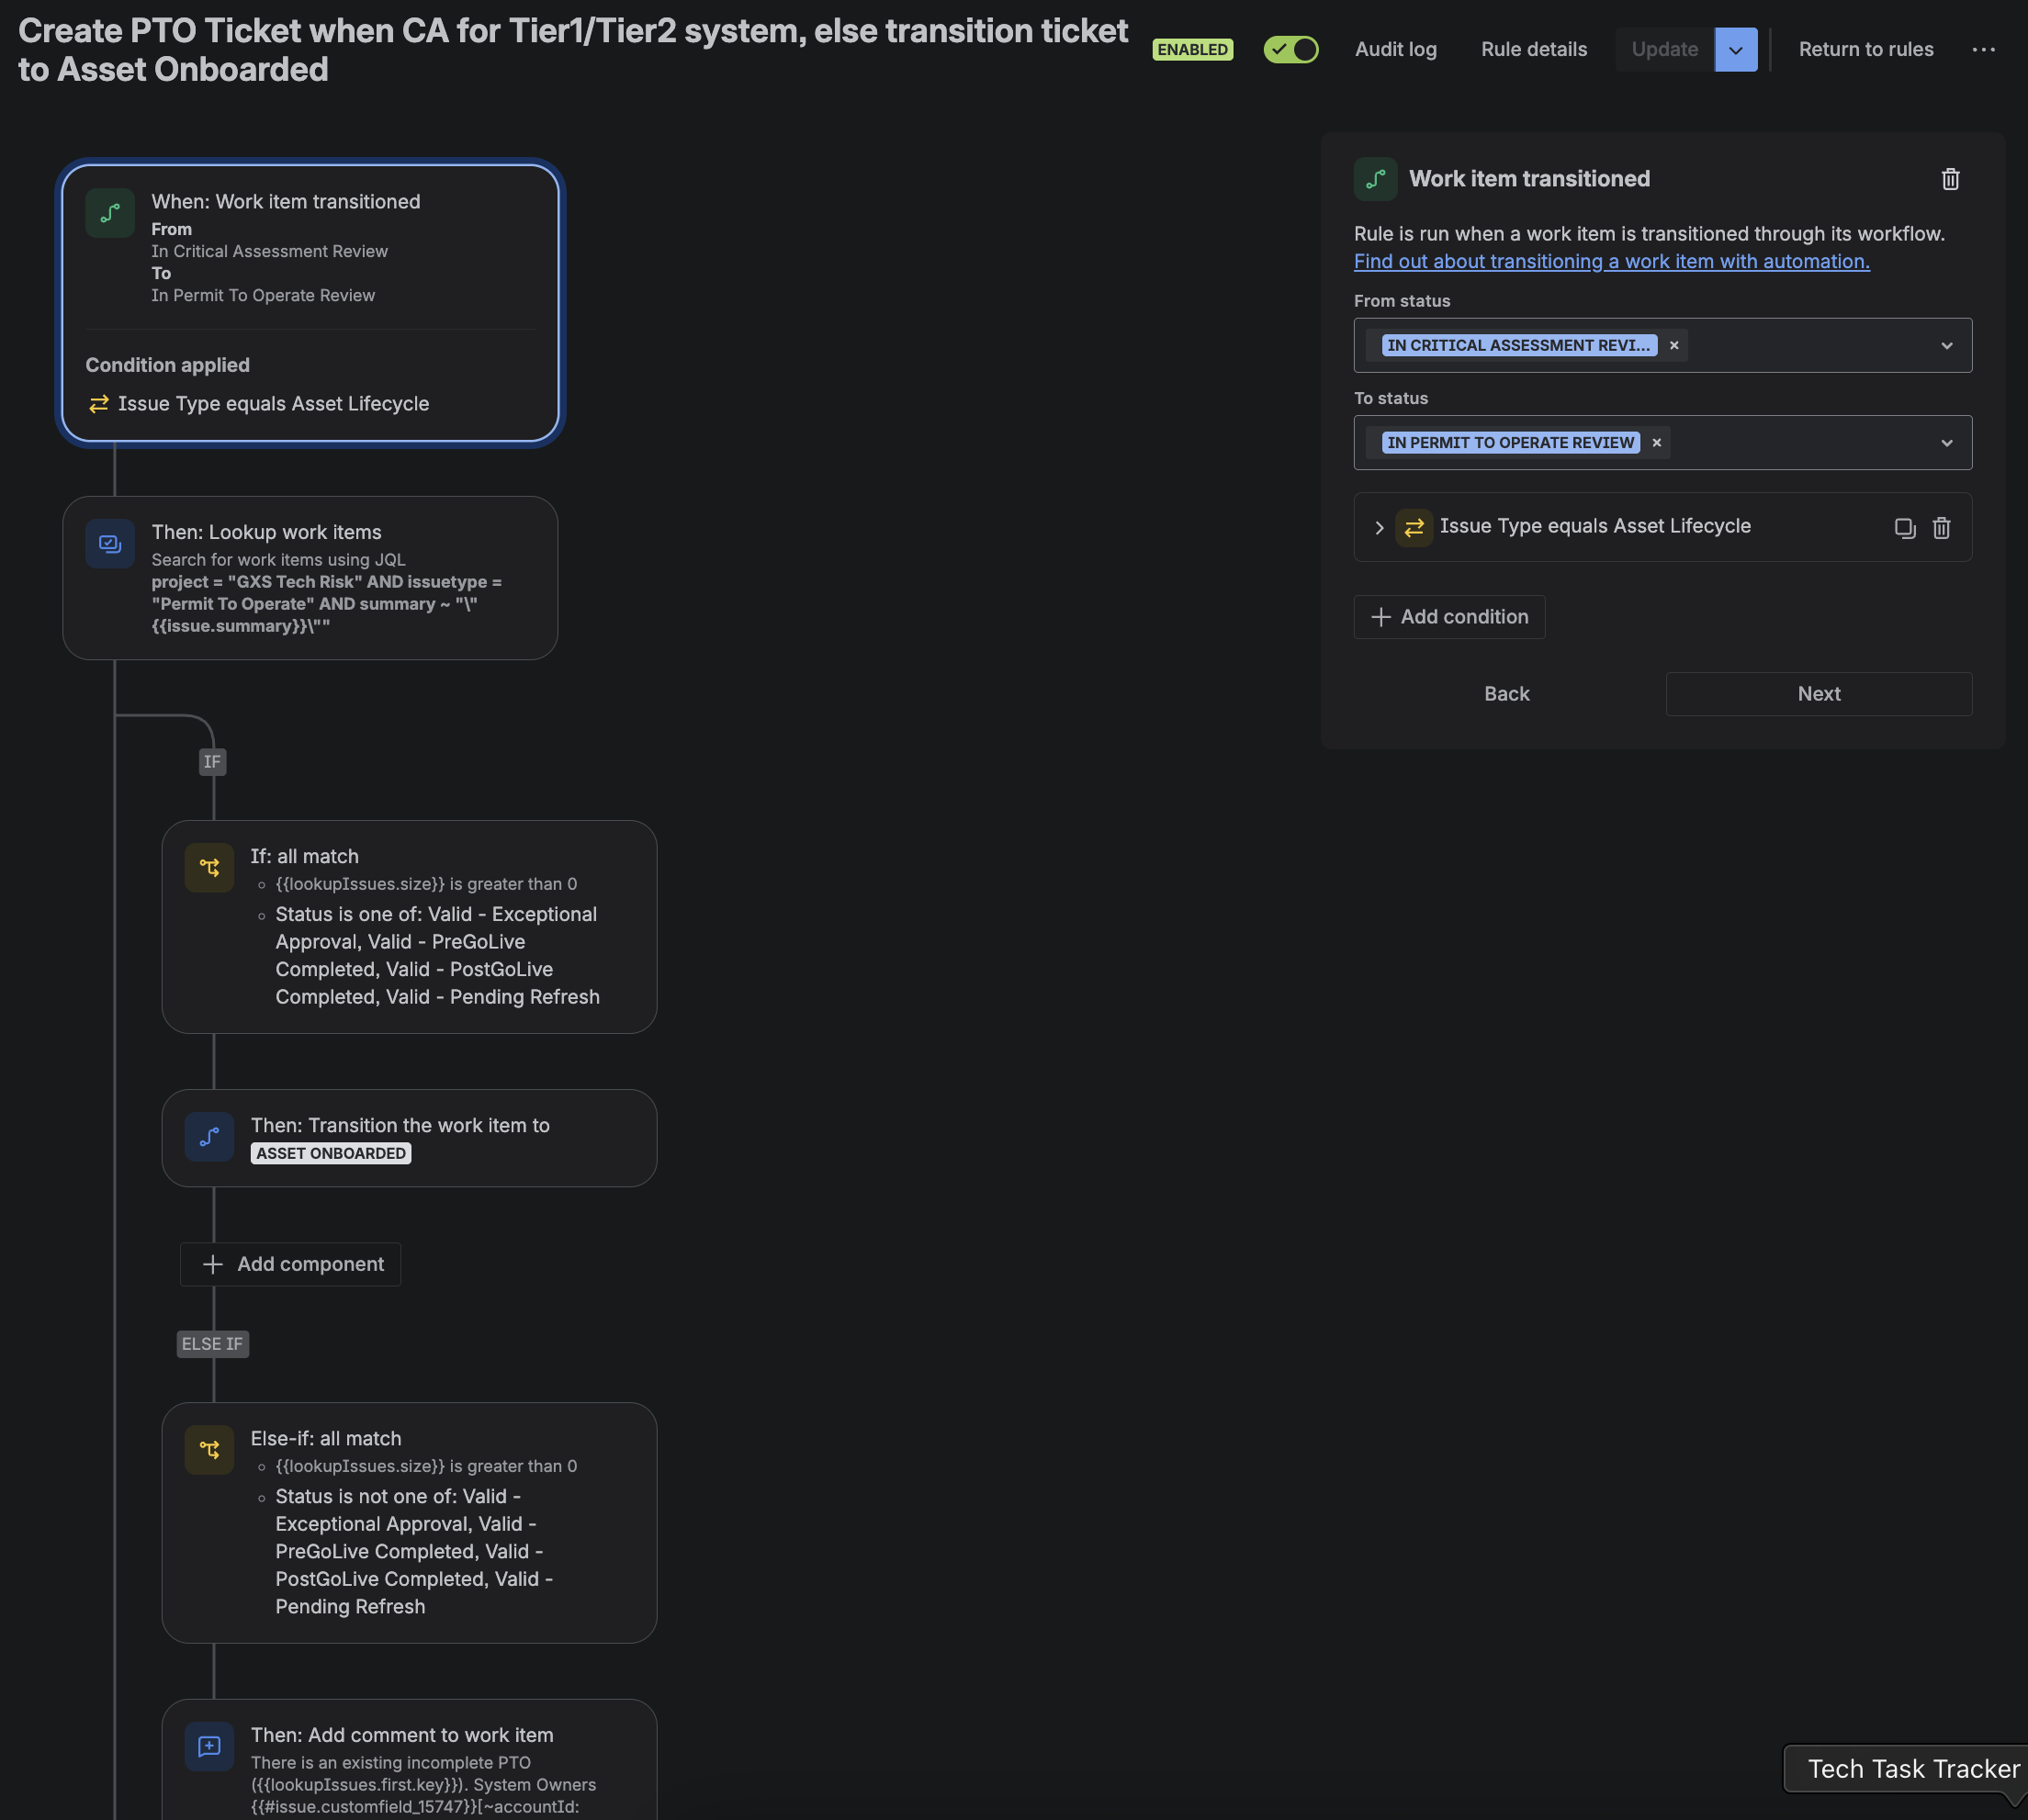2028x1820 pixels.
Task: Remove In Permit To Operate Review status tag
Action: coord(1657,442)
